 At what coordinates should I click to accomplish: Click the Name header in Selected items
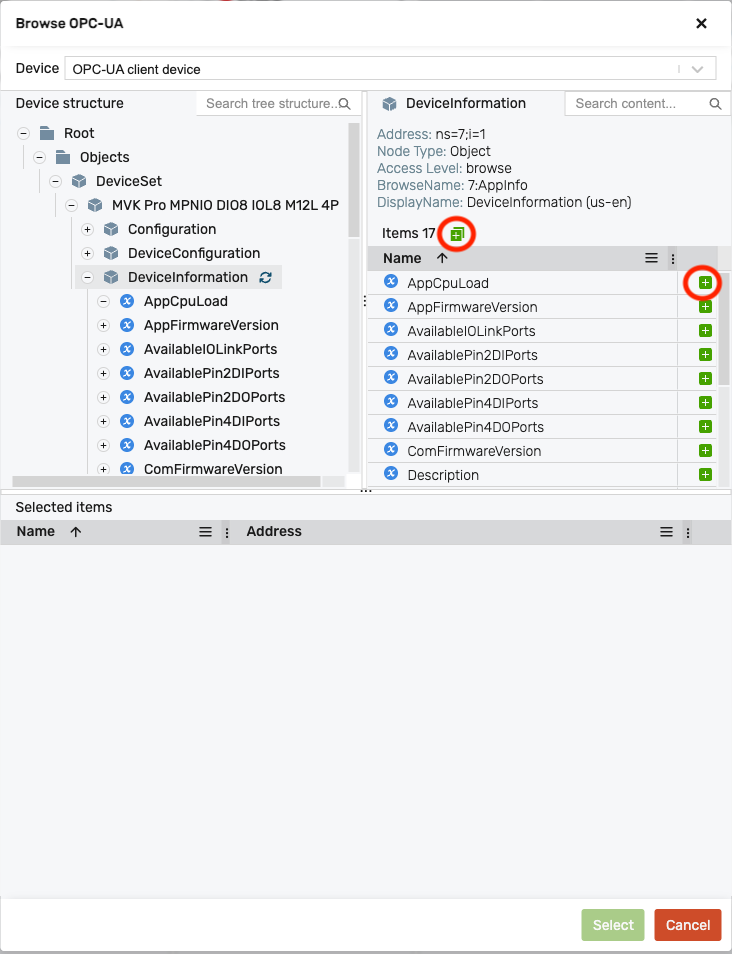click(35, 532)
